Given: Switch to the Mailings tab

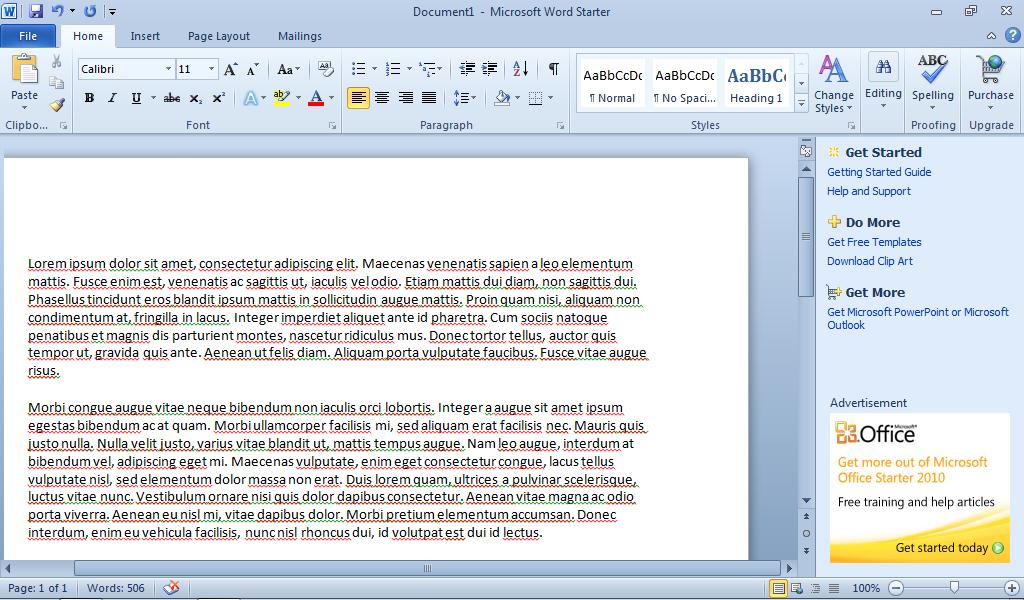Looking at the screenshot, I should point(300,36).
